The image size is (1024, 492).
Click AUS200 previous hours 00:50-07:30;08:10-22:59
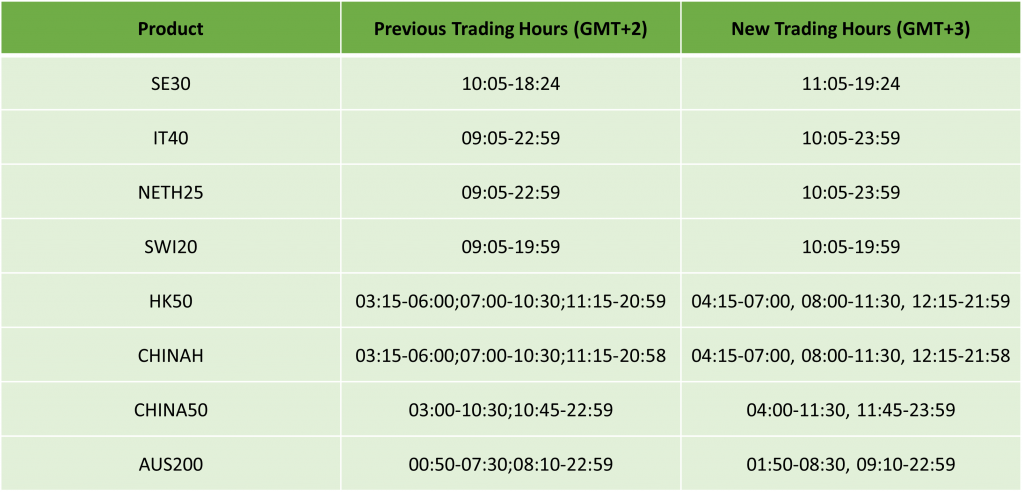(510, 464)
